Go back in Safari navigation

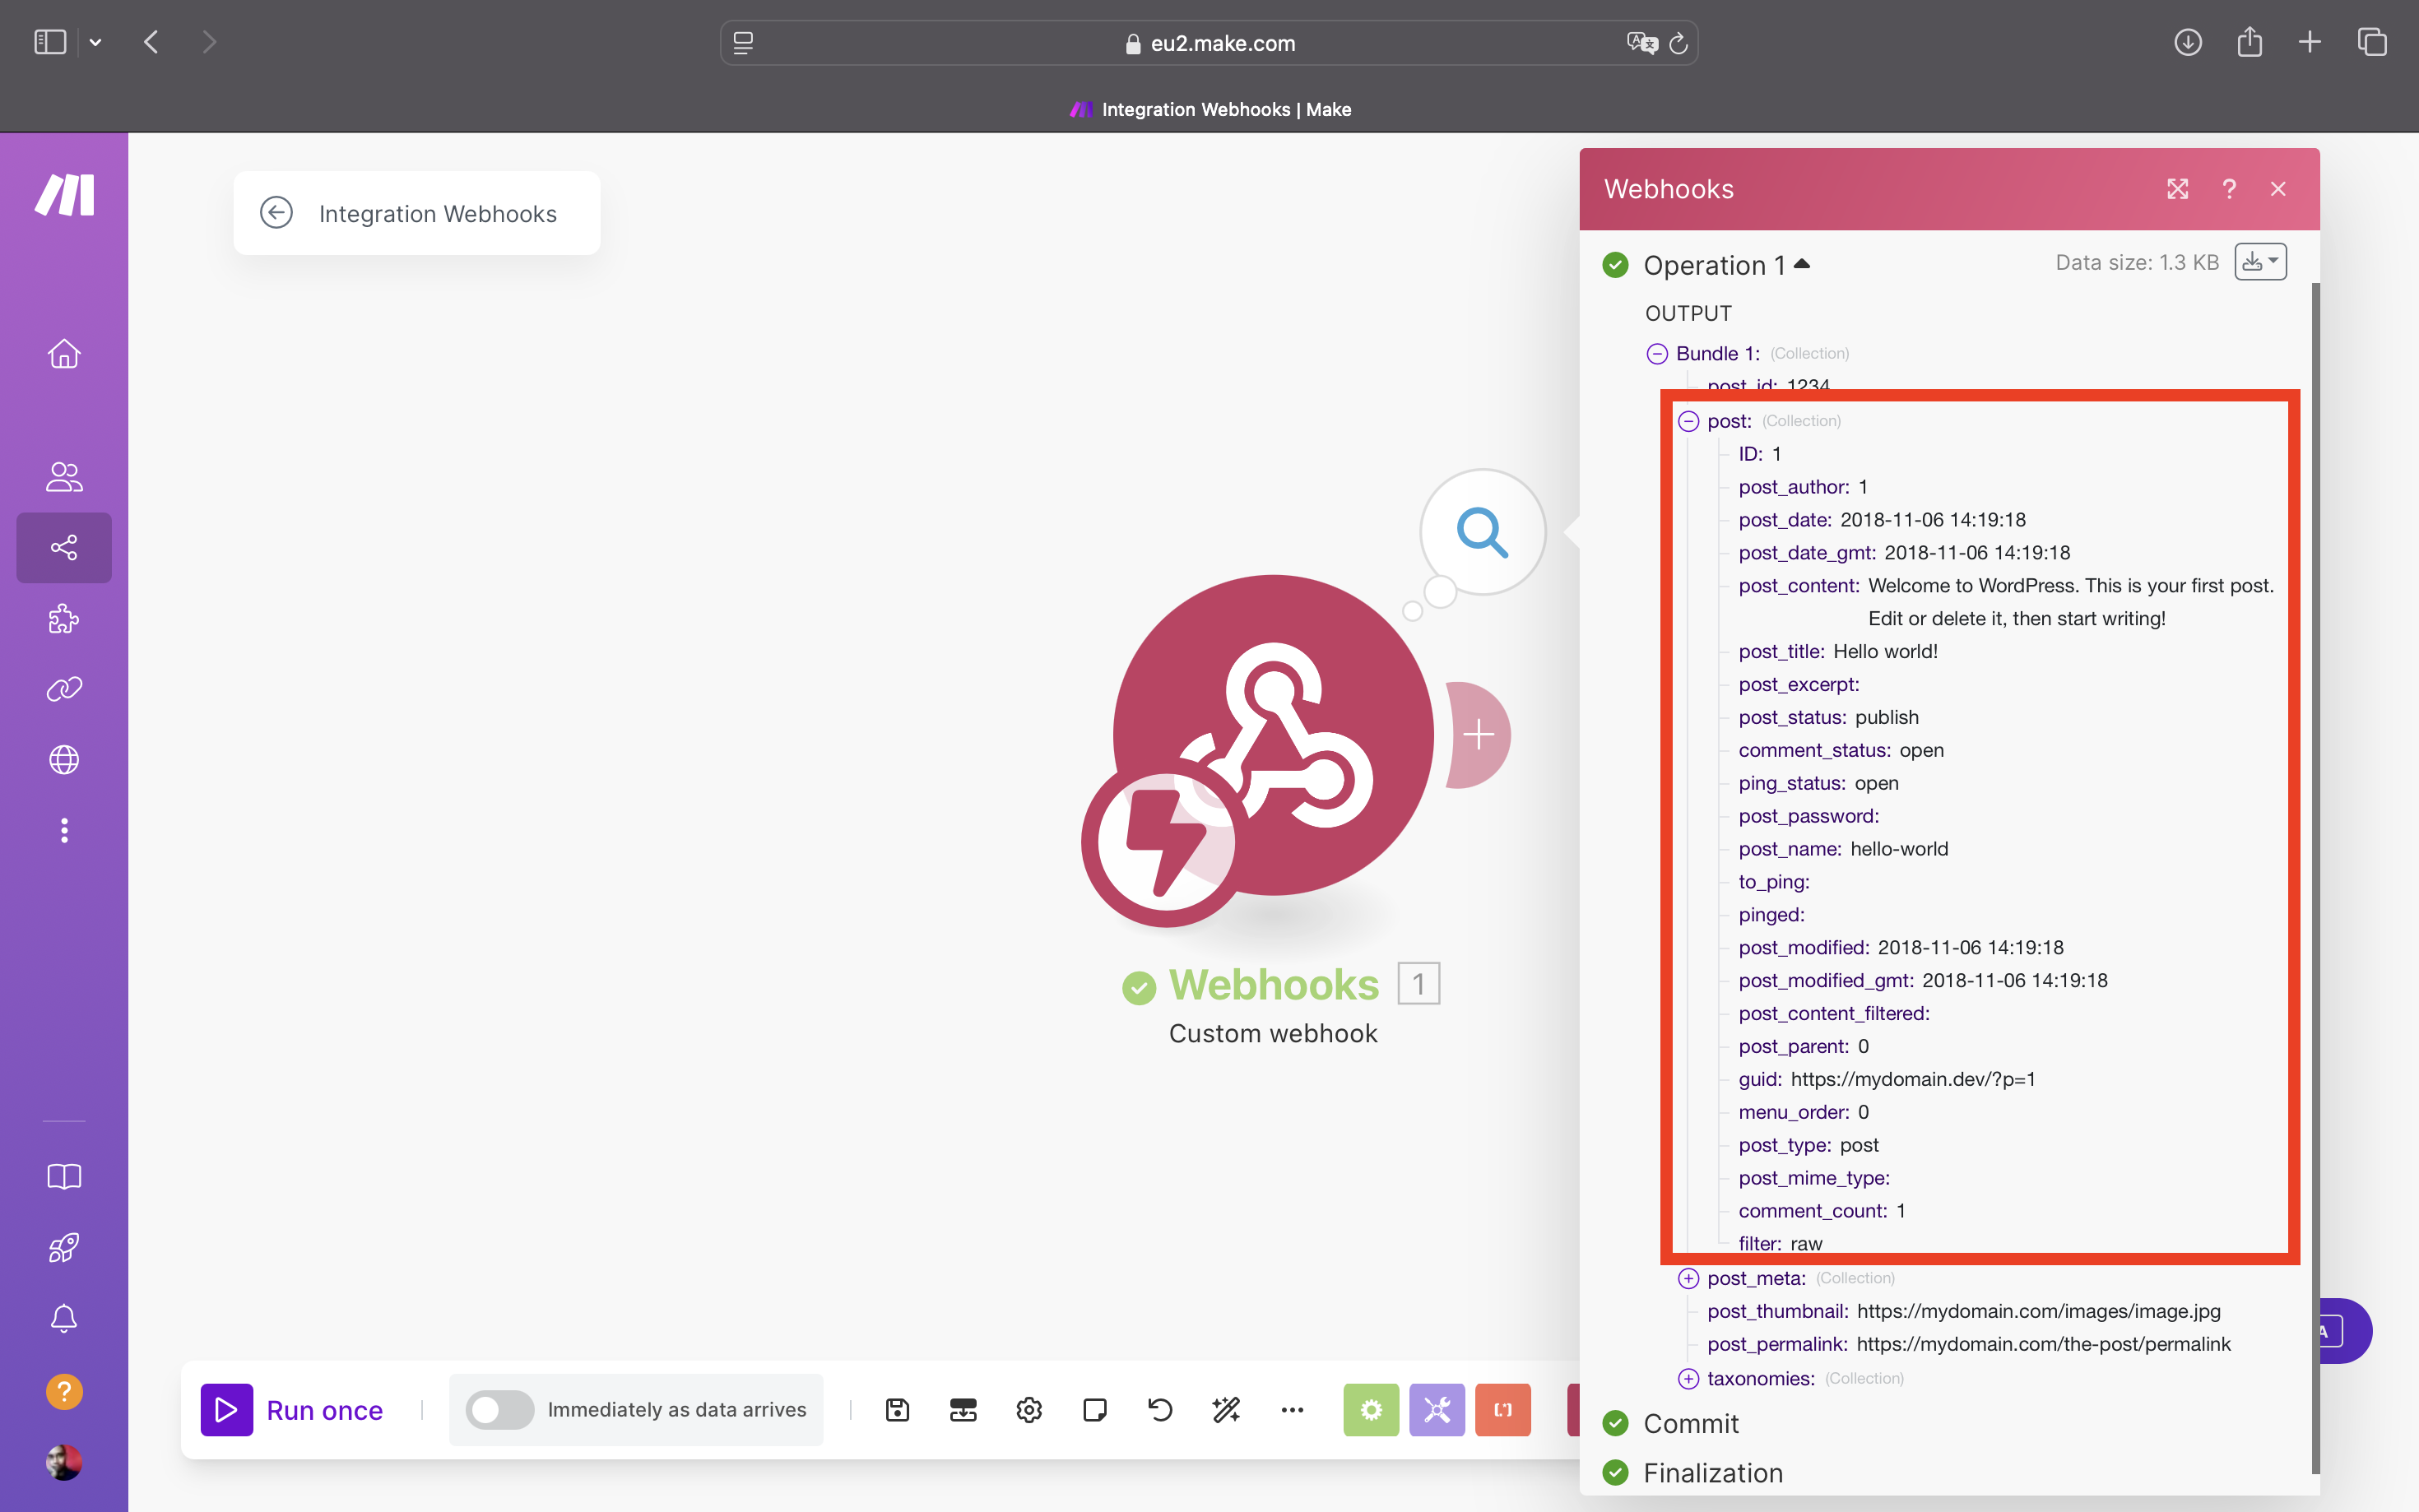(151, 42)
